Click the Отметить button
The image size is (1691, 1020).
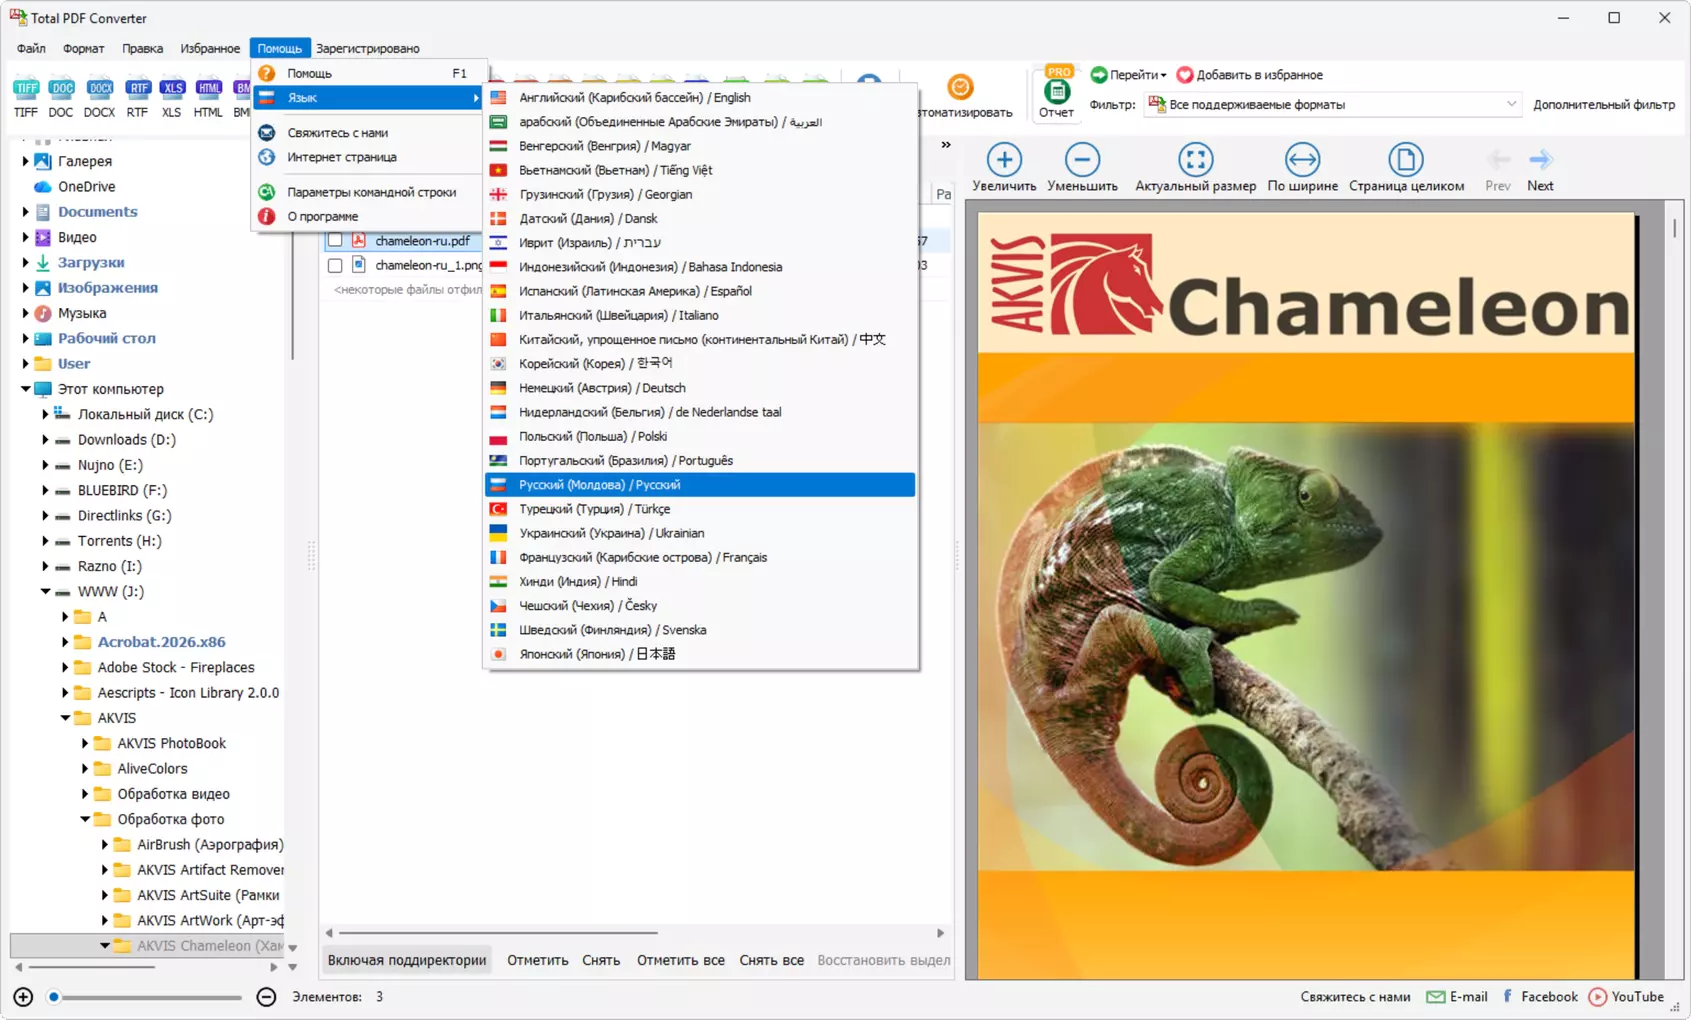click(538, 960)
